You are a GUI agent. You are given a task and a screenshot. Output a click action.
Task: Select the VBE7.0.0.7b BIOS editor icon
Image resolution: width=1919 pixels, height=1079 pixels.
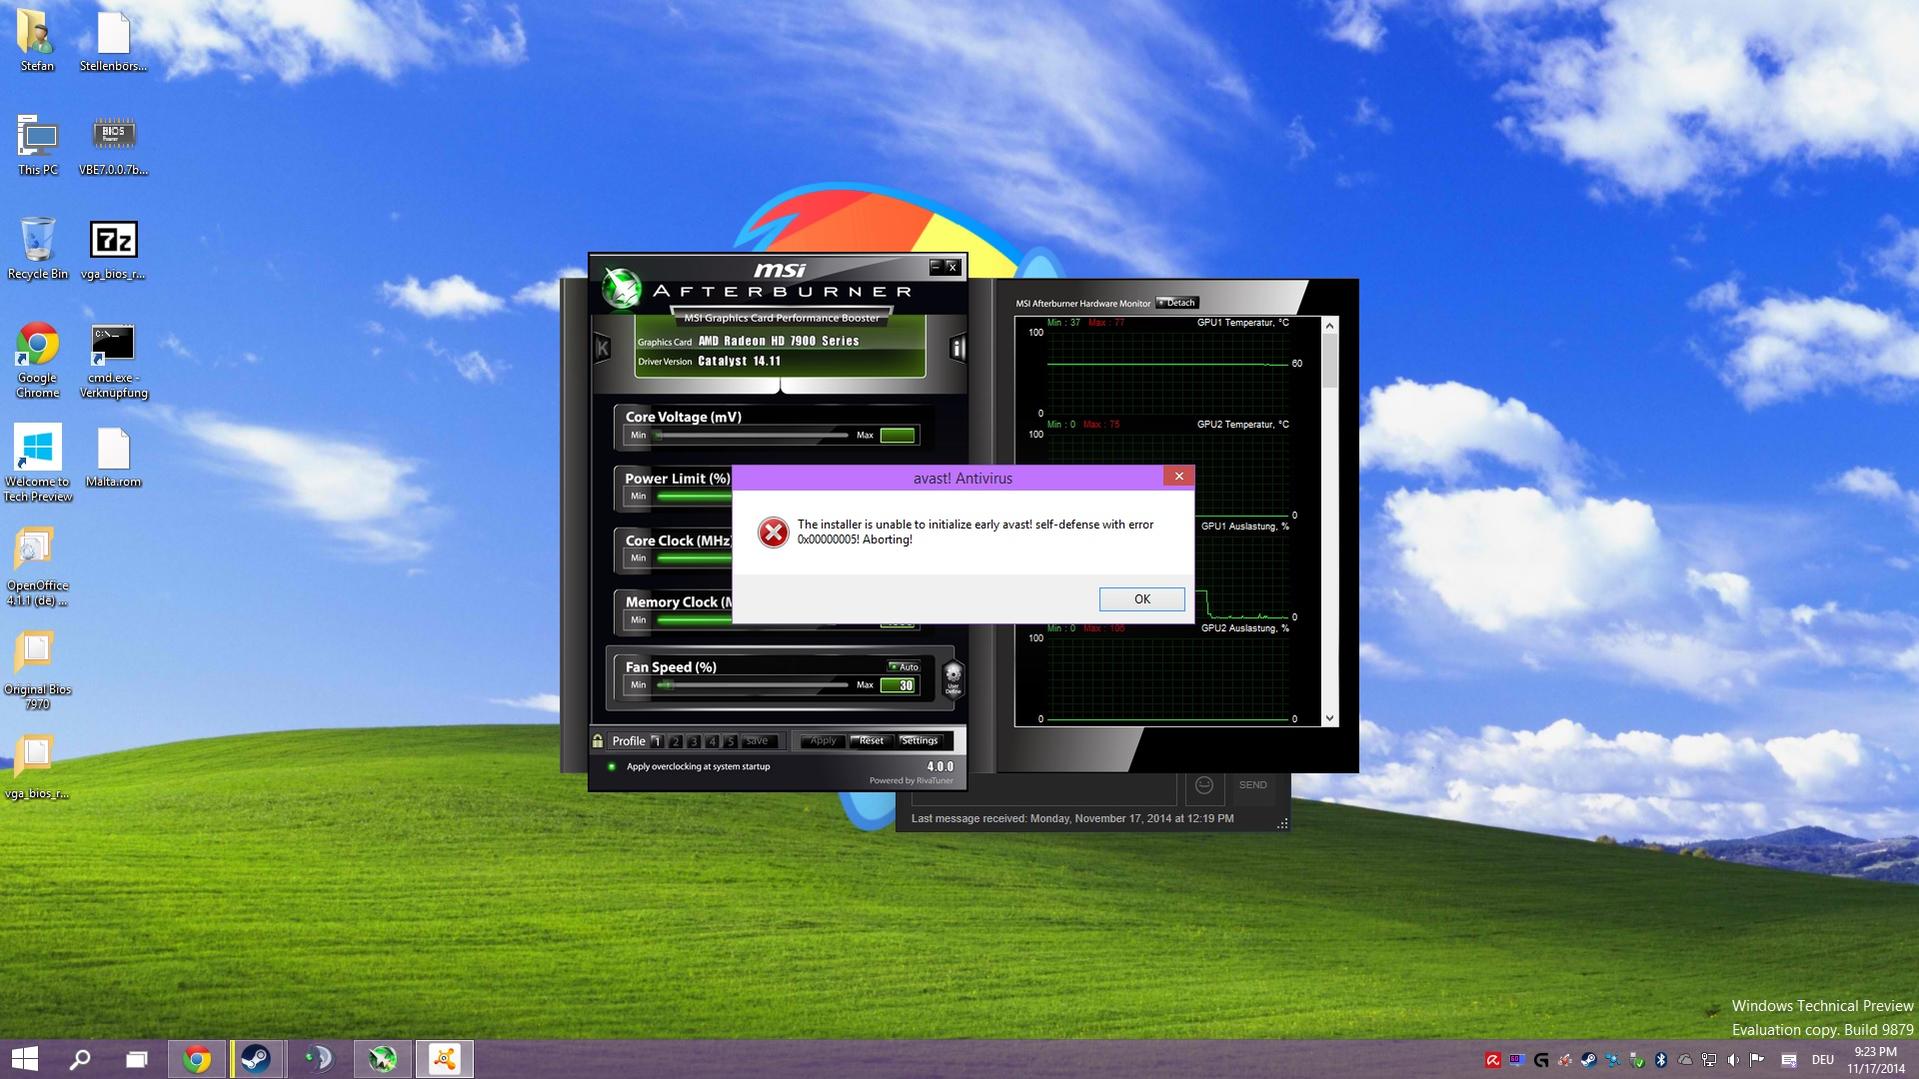coord(113,145)
